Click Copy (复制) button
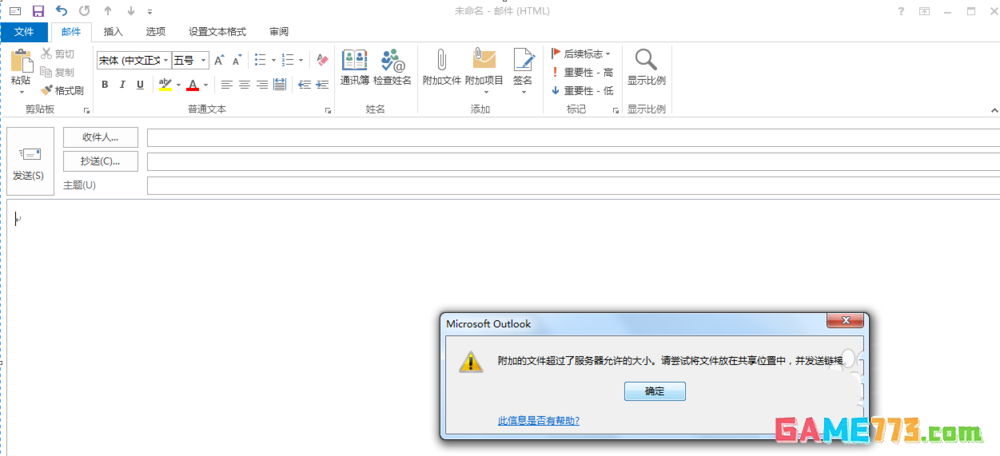The image size is (1000, 456). pyautogui.click(x=57, y=73)
